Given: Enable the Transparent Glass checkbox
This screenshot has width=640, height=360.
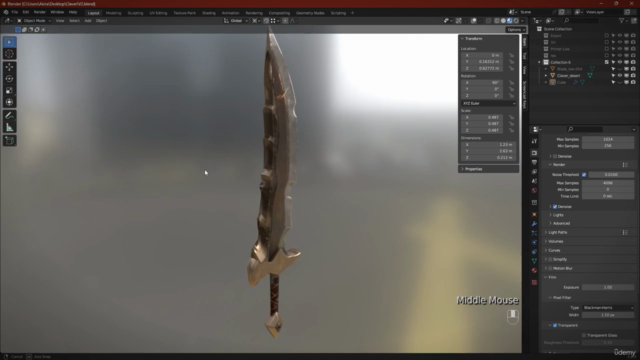Looking at the screenshot, I should click(x=584, y=335).
